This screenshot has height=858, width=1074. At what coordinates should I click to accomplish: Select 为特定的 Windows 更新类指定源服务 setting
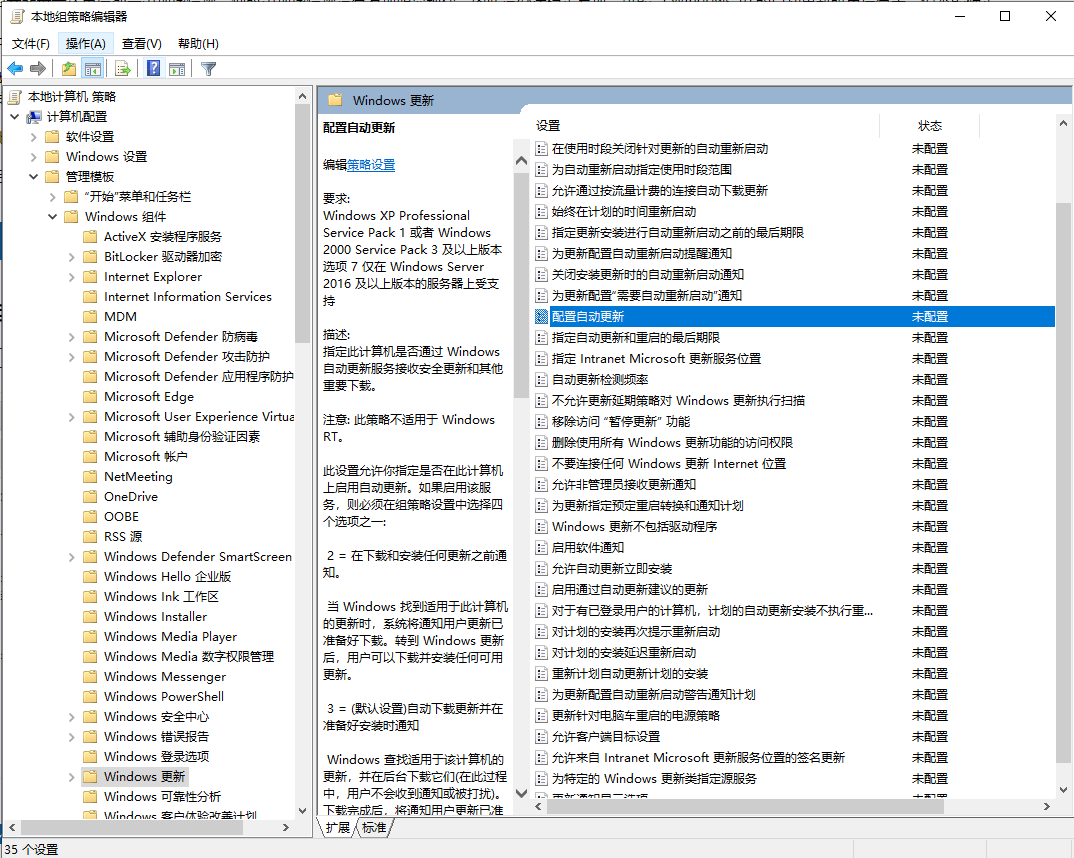[x=654, y=779]
